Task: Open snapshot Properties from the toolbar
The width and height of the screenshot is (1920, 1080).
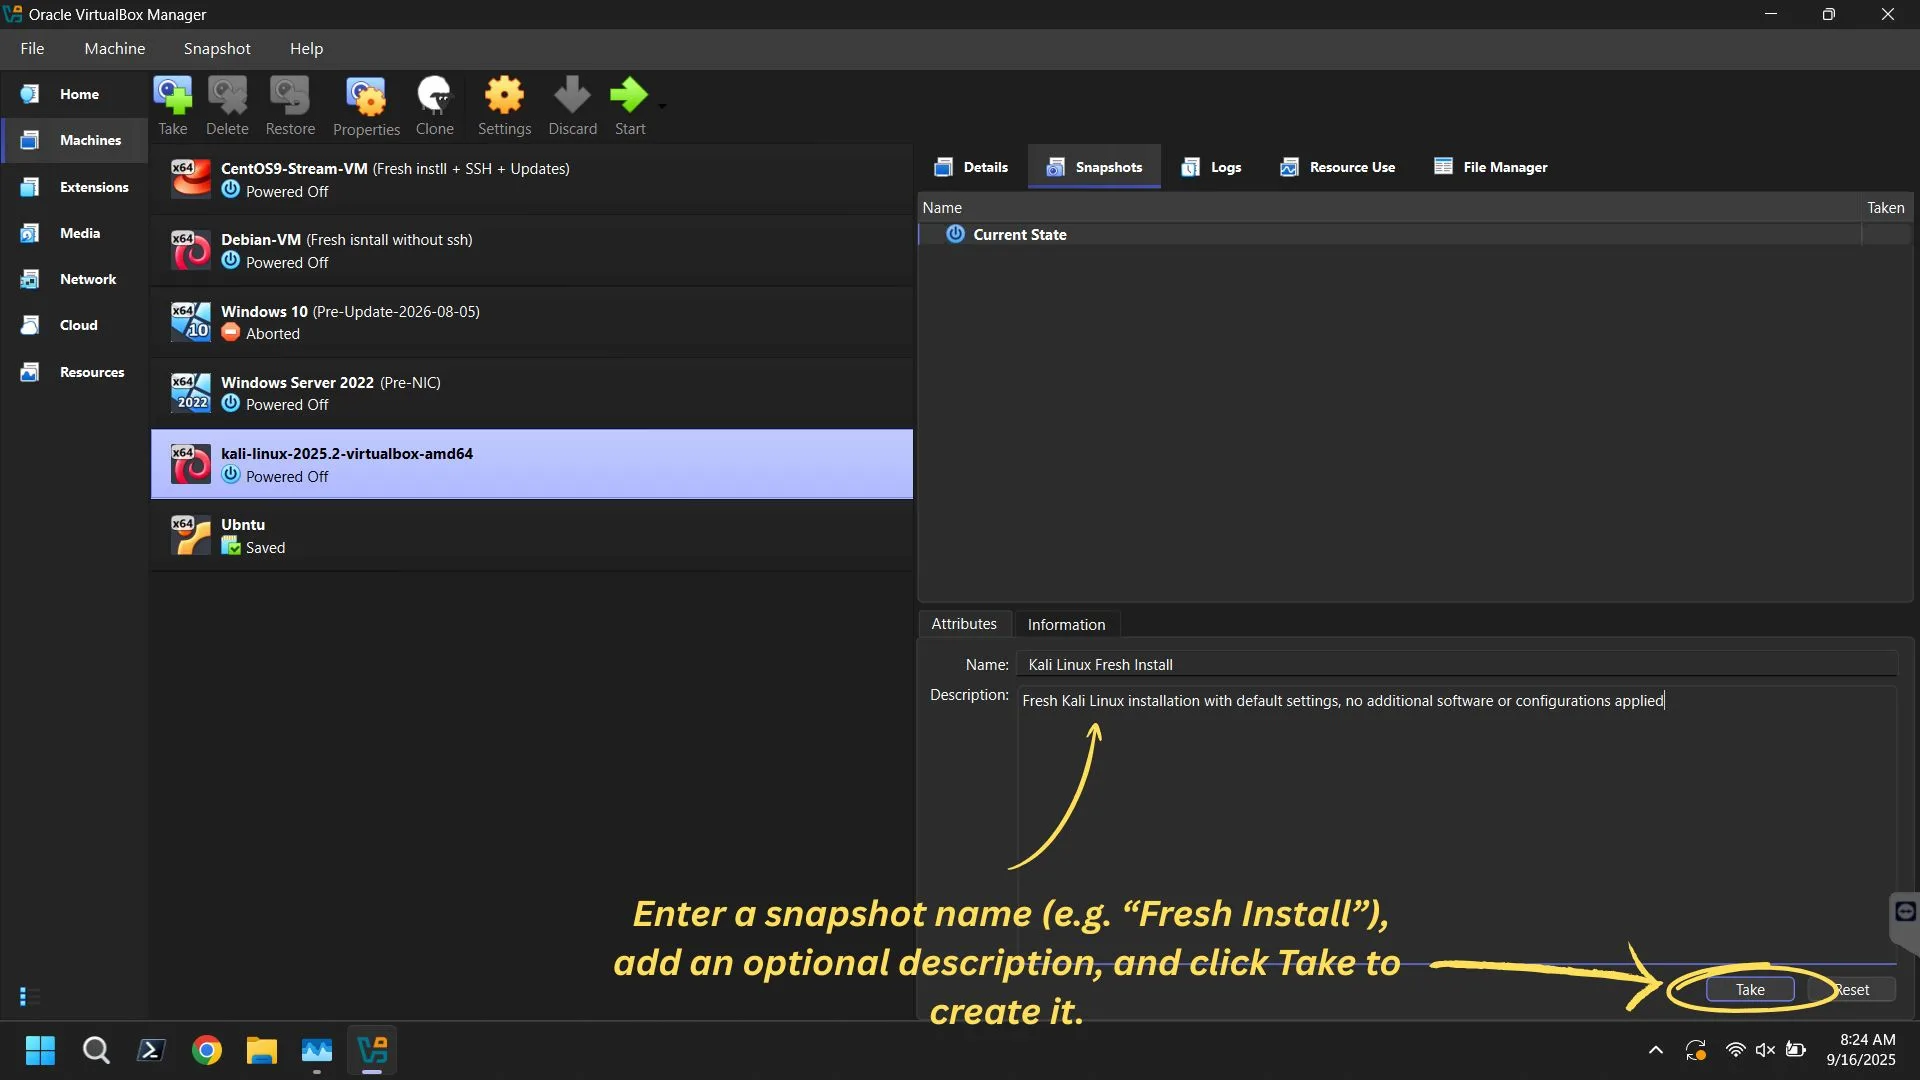Action: coord(365,105)
